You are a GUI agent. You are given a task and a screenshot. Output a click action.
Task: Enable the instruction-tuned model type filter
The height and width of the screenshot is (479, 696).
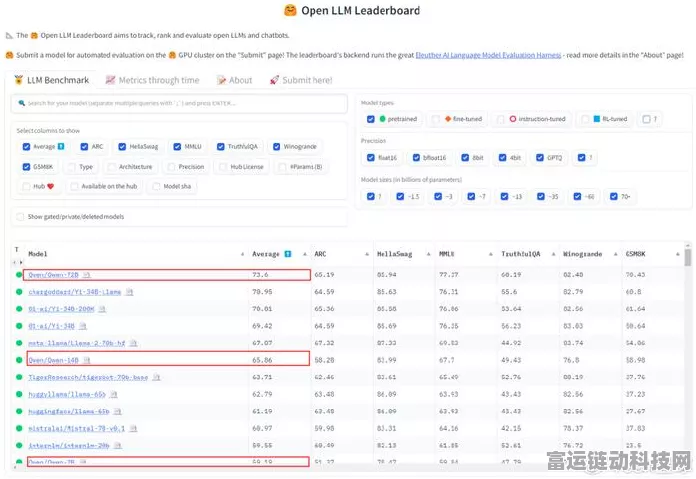(x=501, y=119)
